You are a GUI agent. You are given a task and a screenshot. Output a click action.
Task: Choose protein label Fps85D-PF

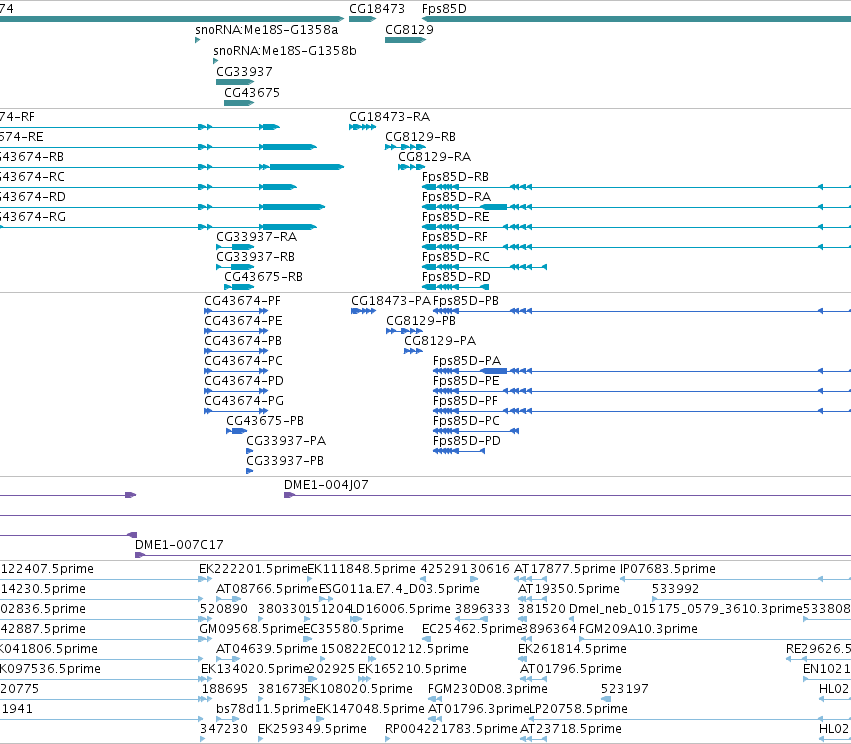click(465, 401)
